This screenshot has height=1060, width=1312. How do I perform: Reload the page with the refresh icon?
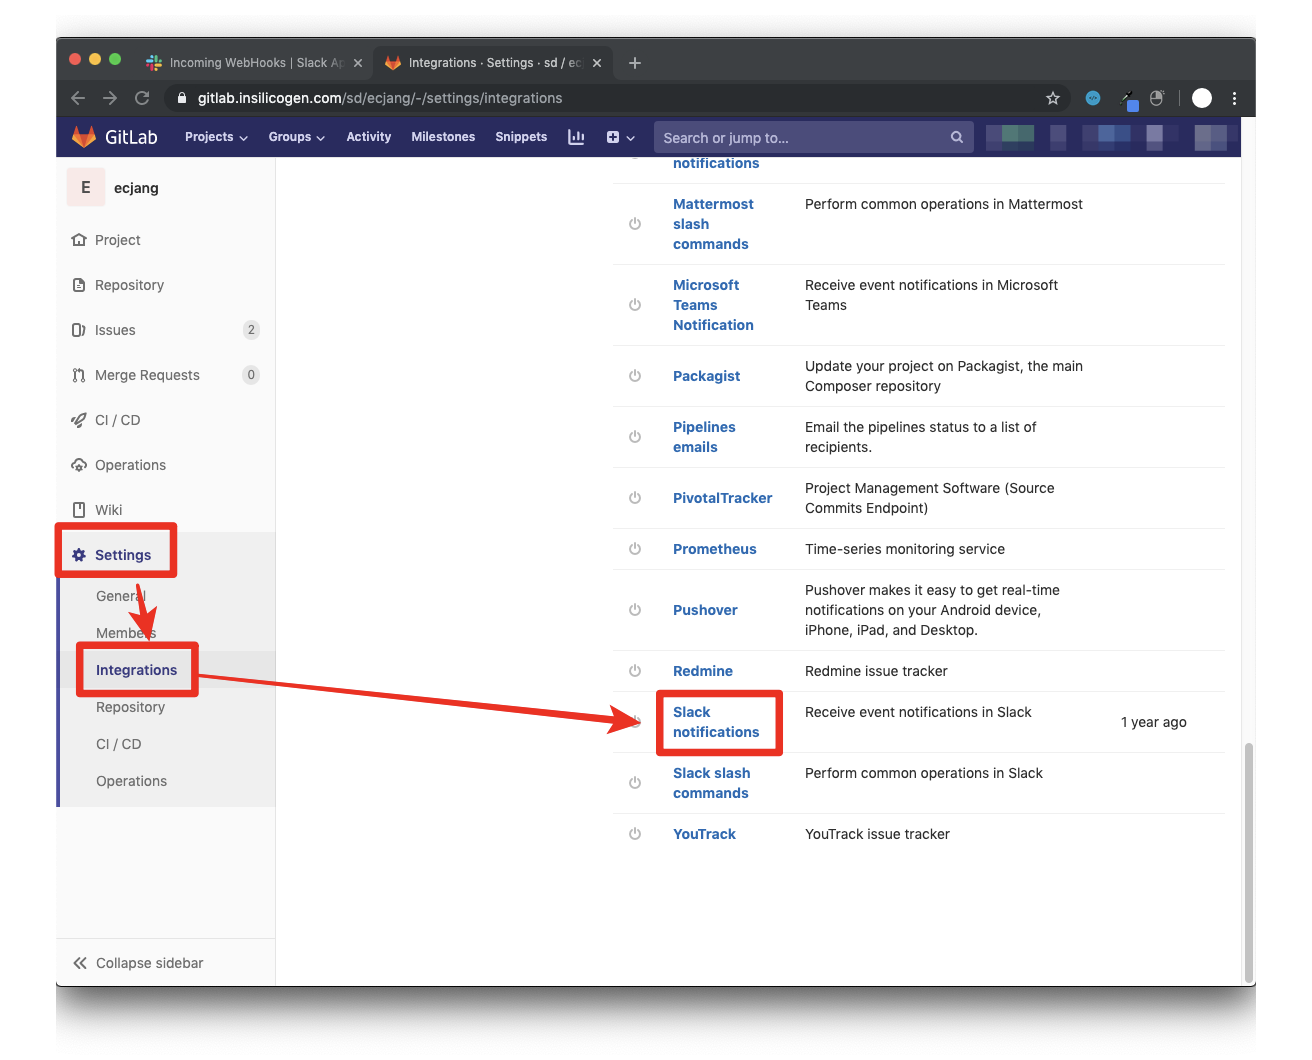click(142, 98)
